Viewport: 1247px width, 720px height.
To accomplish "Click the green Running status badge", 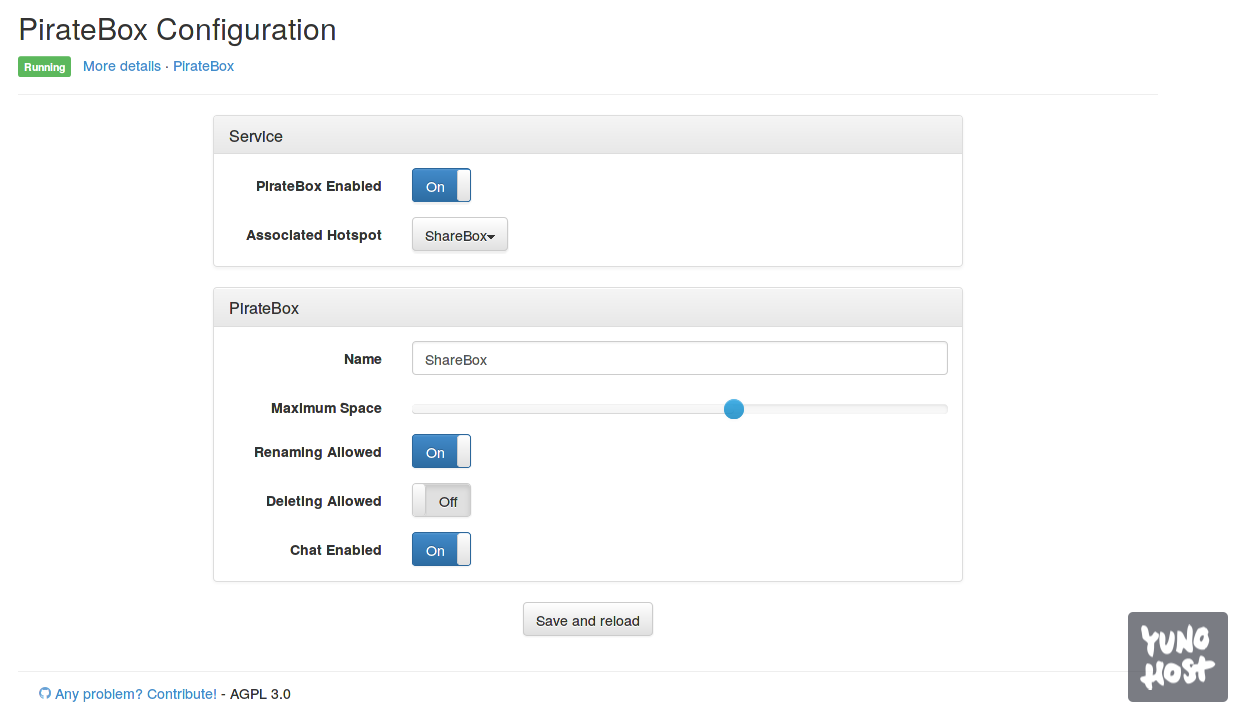I will coord(44,67).
